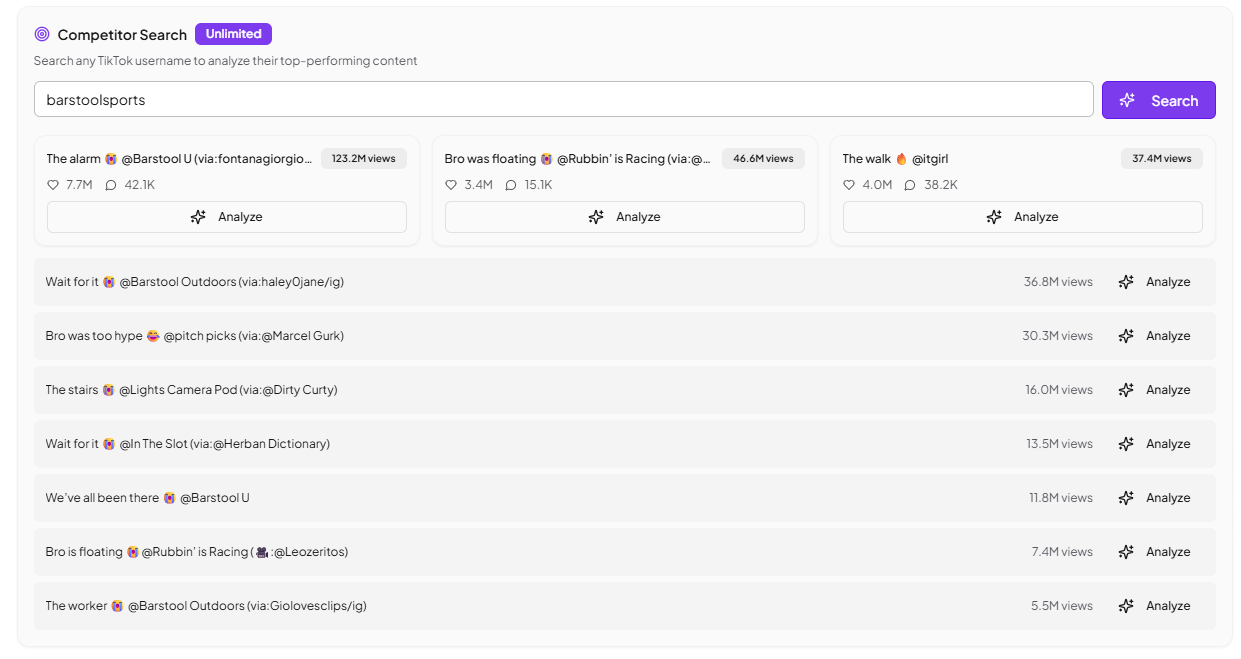Click the sparkle icon next to Wait for it Analyze
Screen dimensions: 1241x659
tap(1127, 281)
